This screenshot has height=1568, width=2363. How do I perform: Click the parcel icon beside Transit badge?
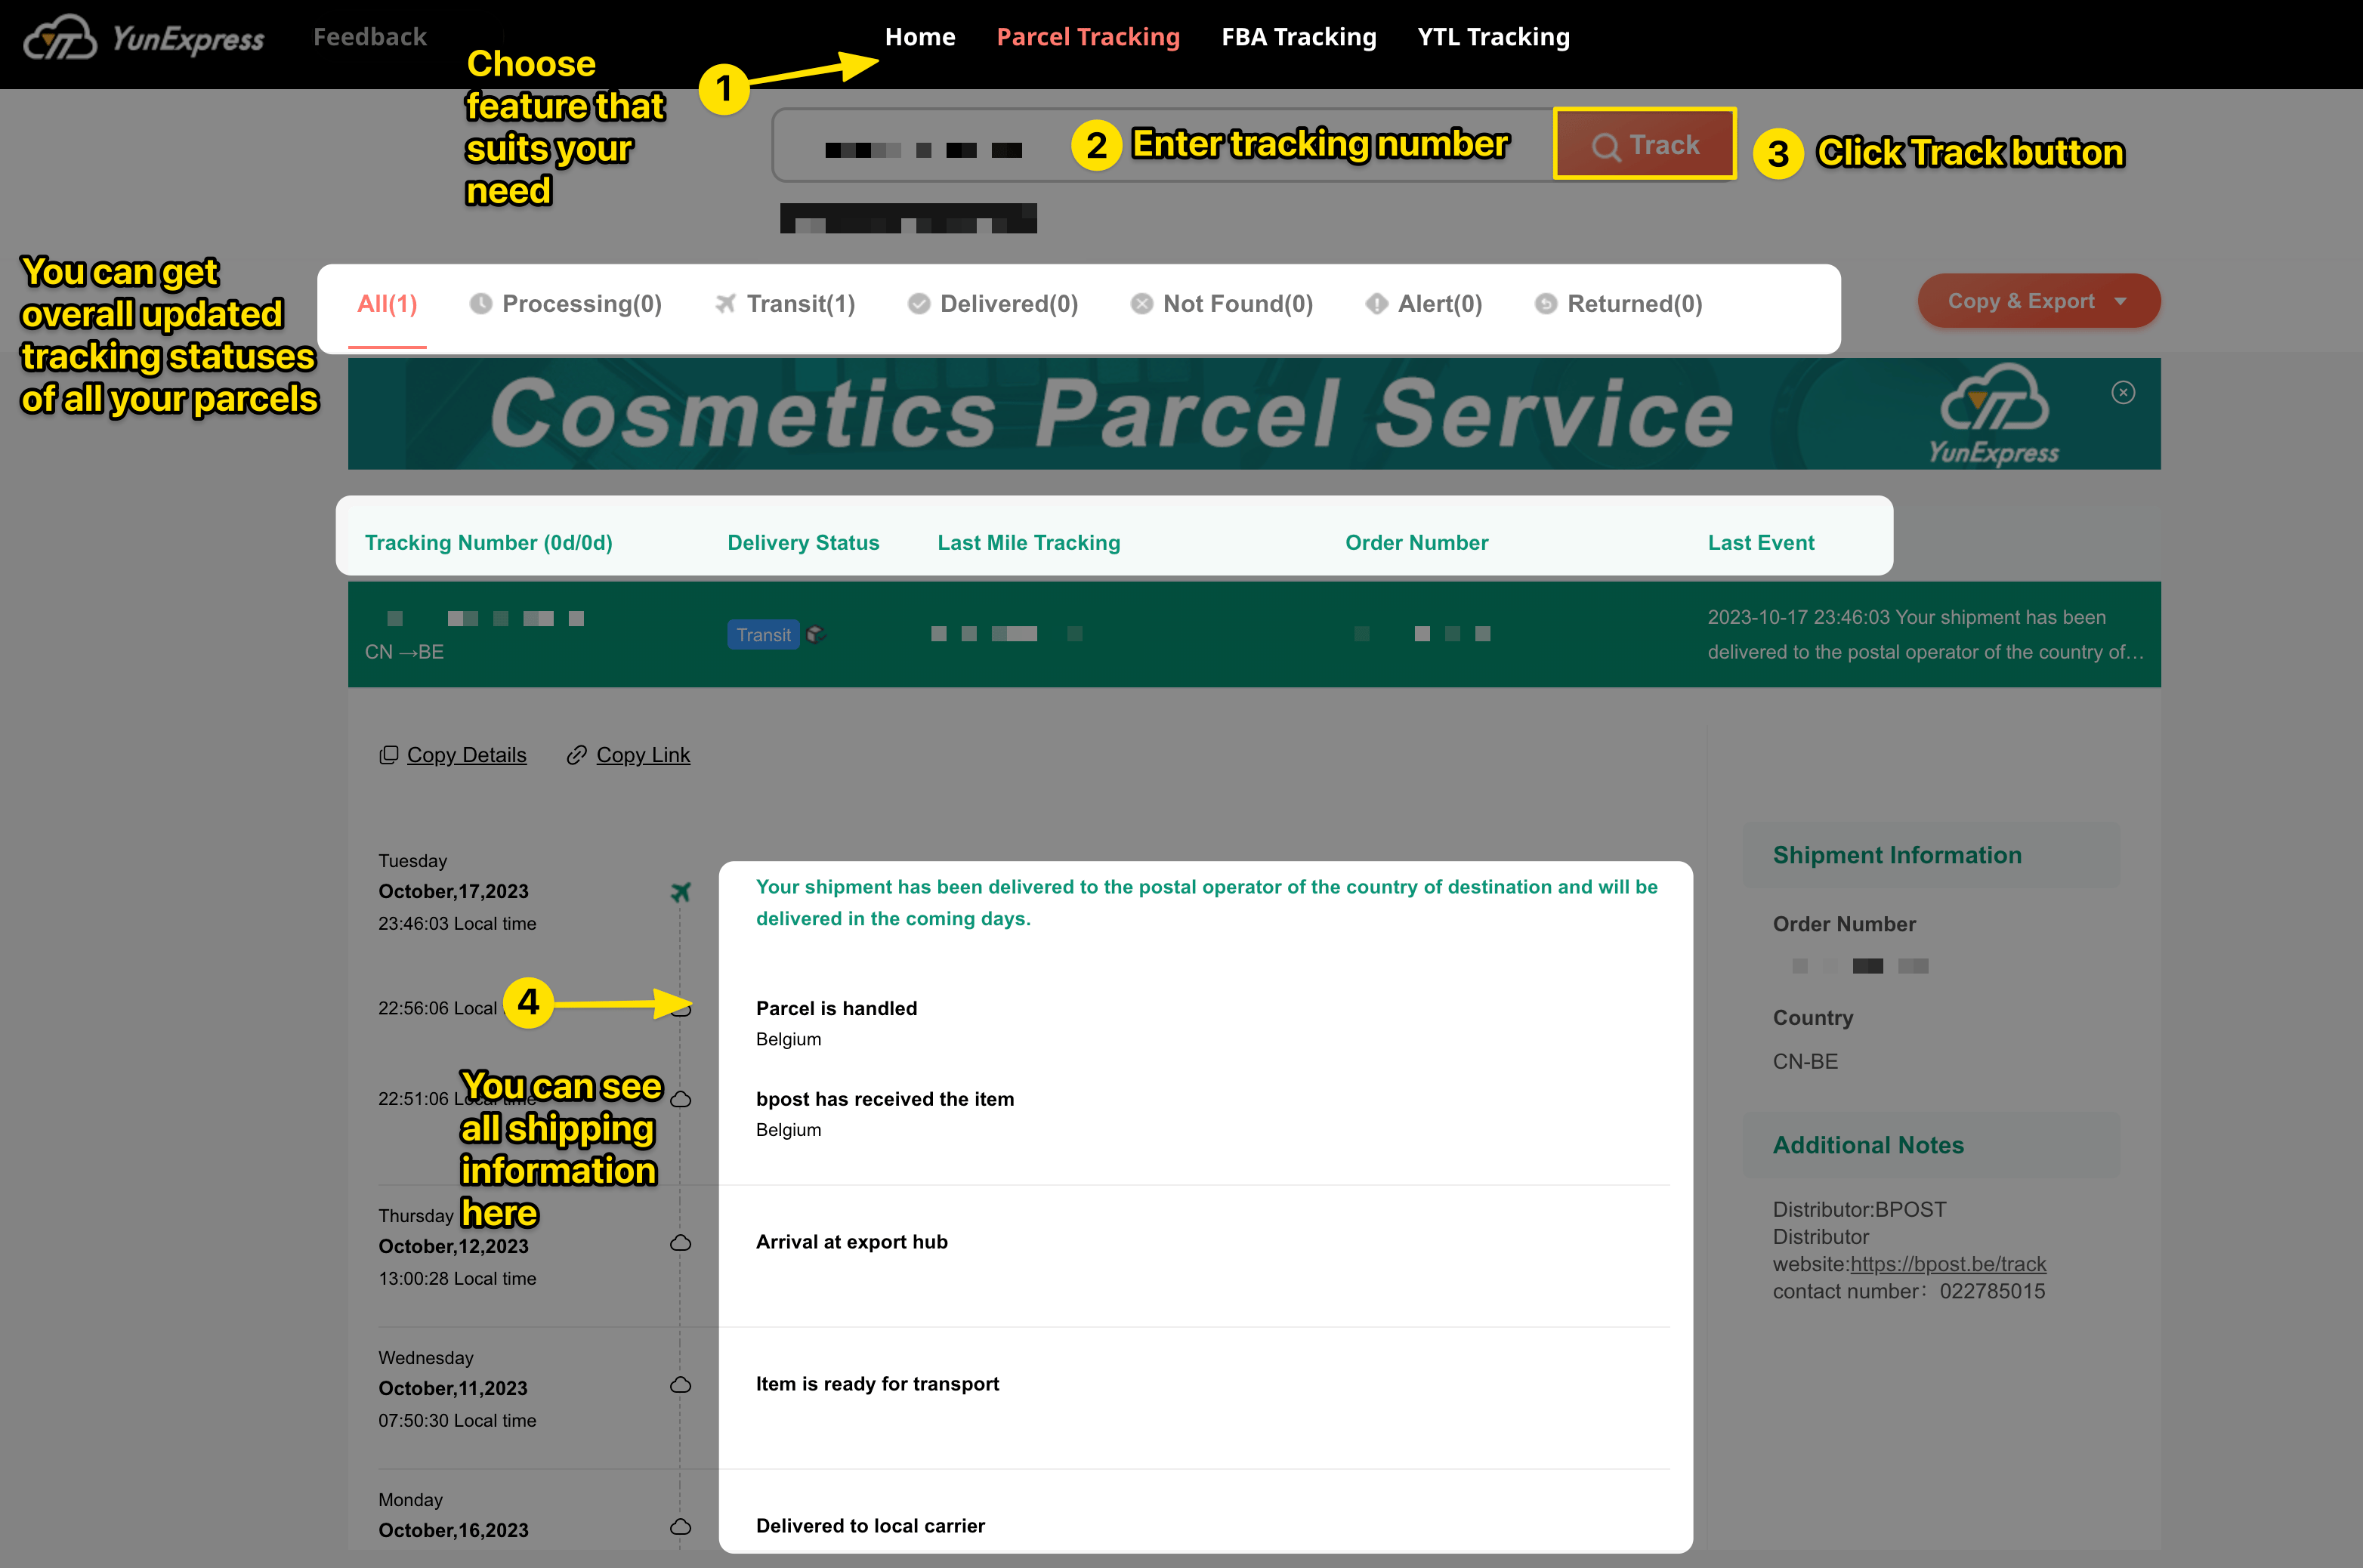point(816,634)
